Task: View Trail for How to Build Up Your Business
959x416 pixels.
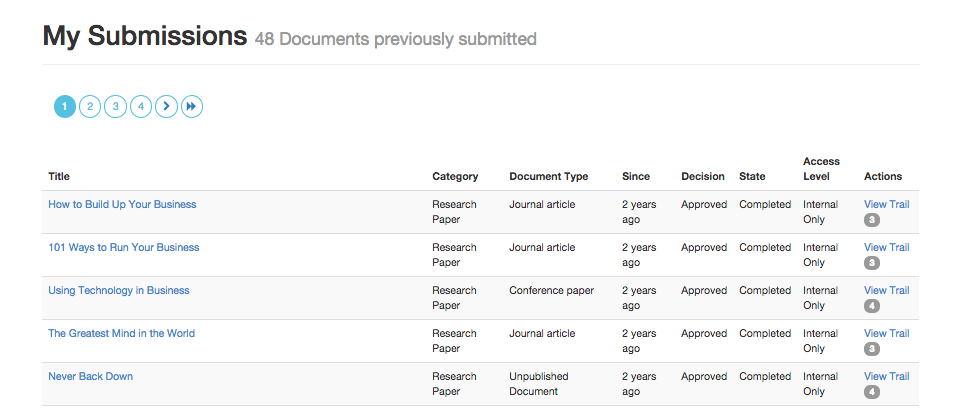Action: 887,204
